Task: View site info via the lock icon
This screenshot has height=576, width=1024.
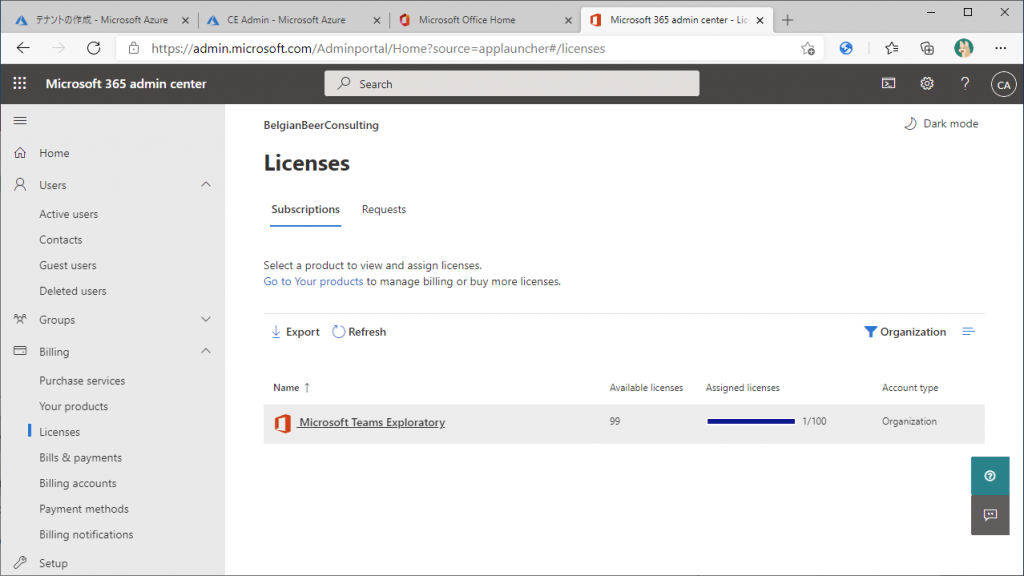Action: click(134, 48)
